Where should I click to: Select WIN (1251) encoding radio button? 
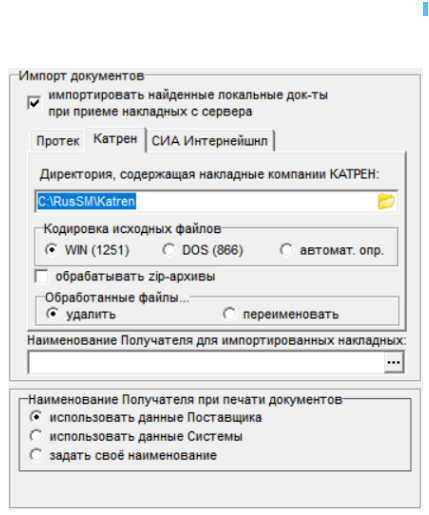51,250
